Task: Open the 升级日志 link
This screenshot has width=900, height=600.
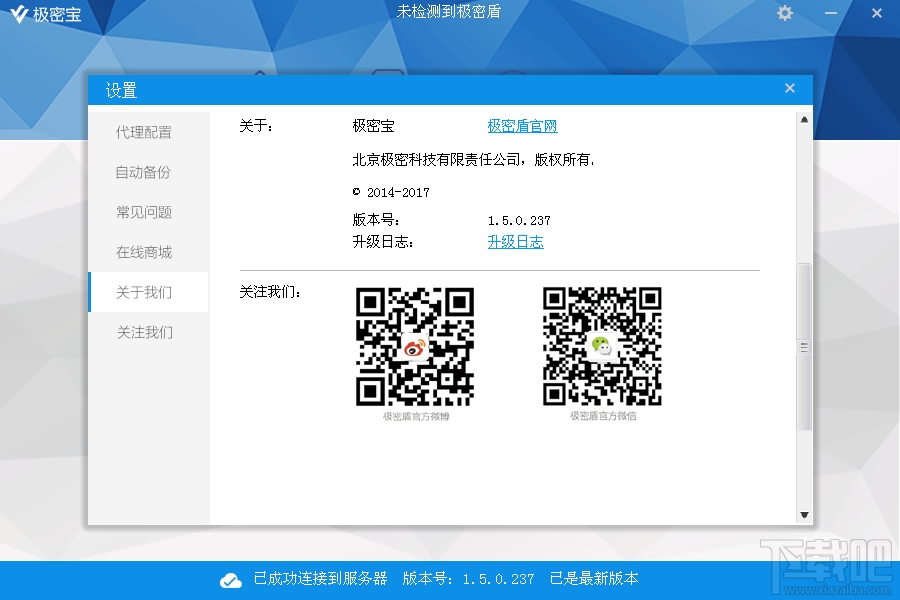Action: click(515, 242)
